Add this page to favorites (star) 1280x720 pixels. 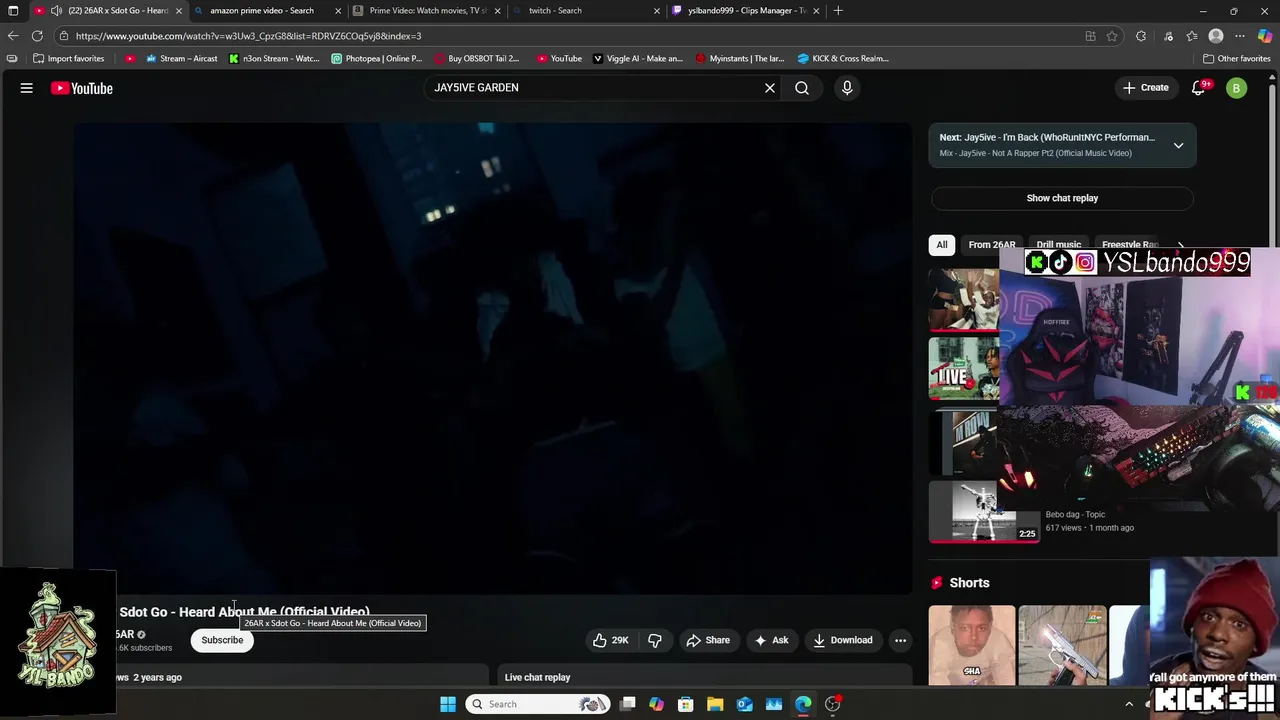tap(1112, 36)
